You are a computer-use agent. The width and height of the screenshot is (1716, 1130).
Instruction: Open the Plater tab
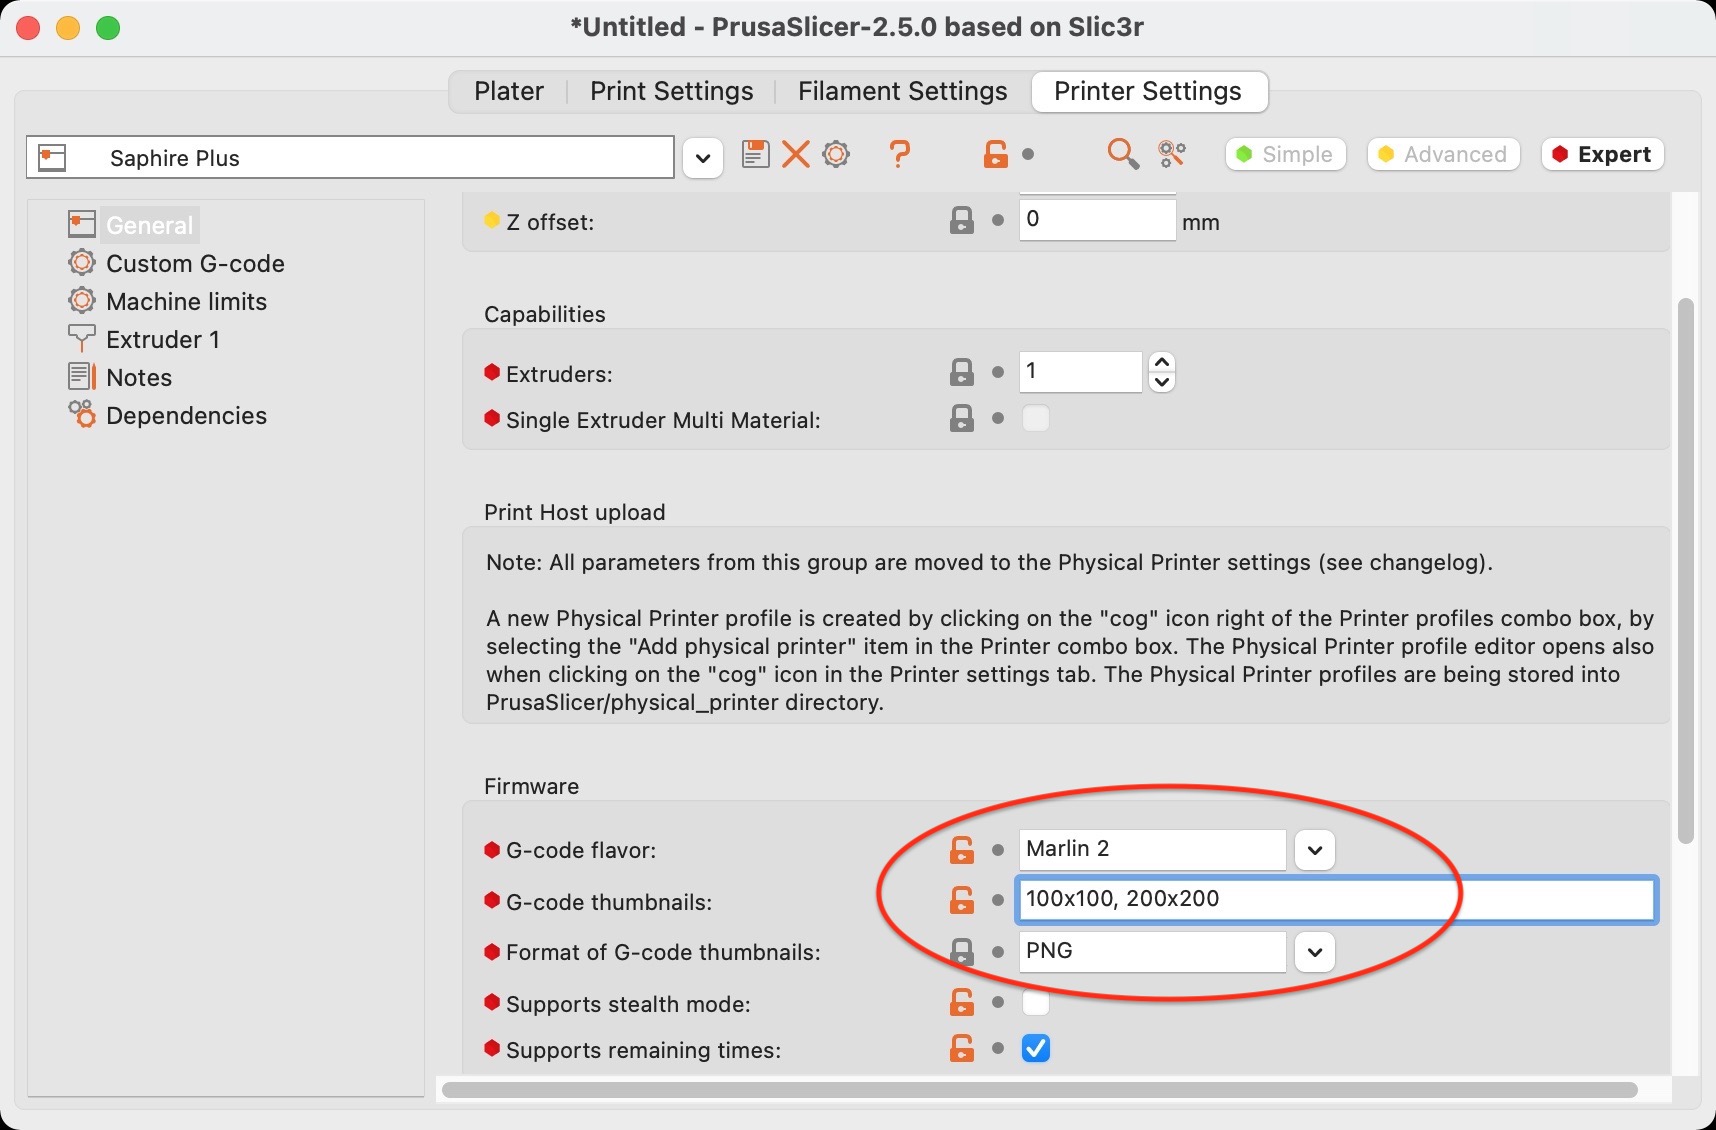click(509, 91)
